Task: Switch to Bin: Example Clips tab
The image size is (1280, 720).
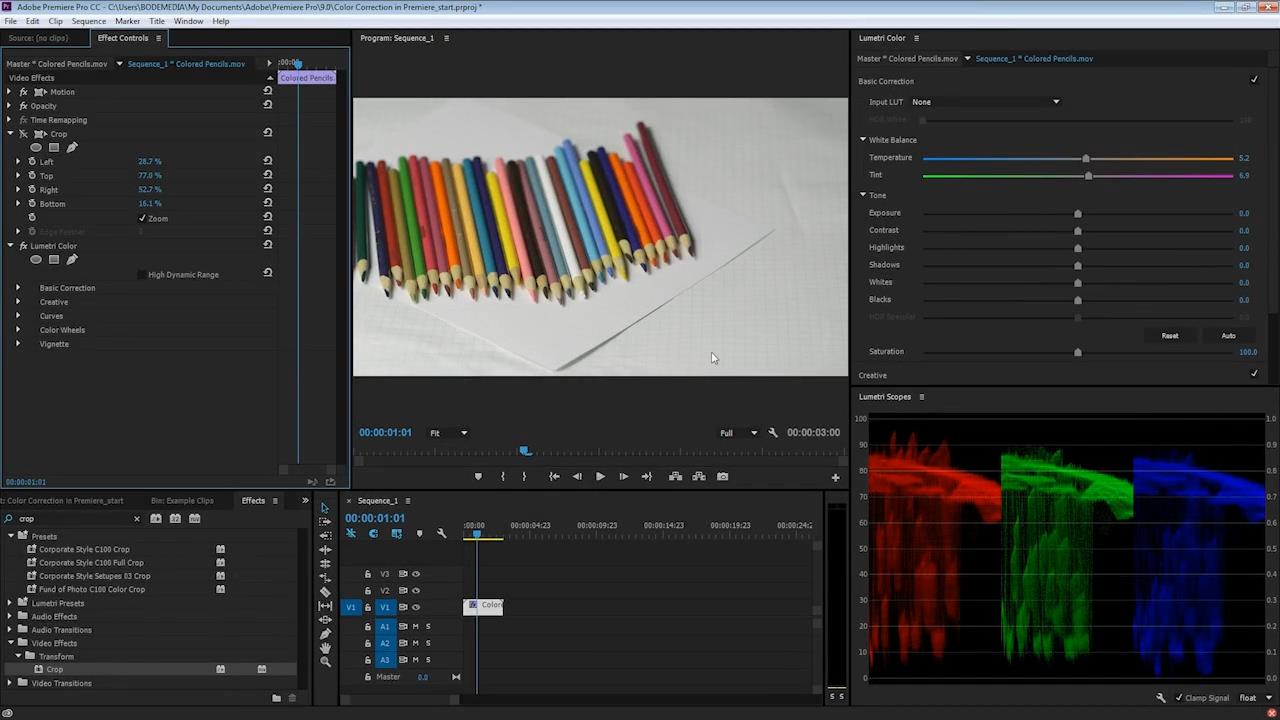Action: 182,501
